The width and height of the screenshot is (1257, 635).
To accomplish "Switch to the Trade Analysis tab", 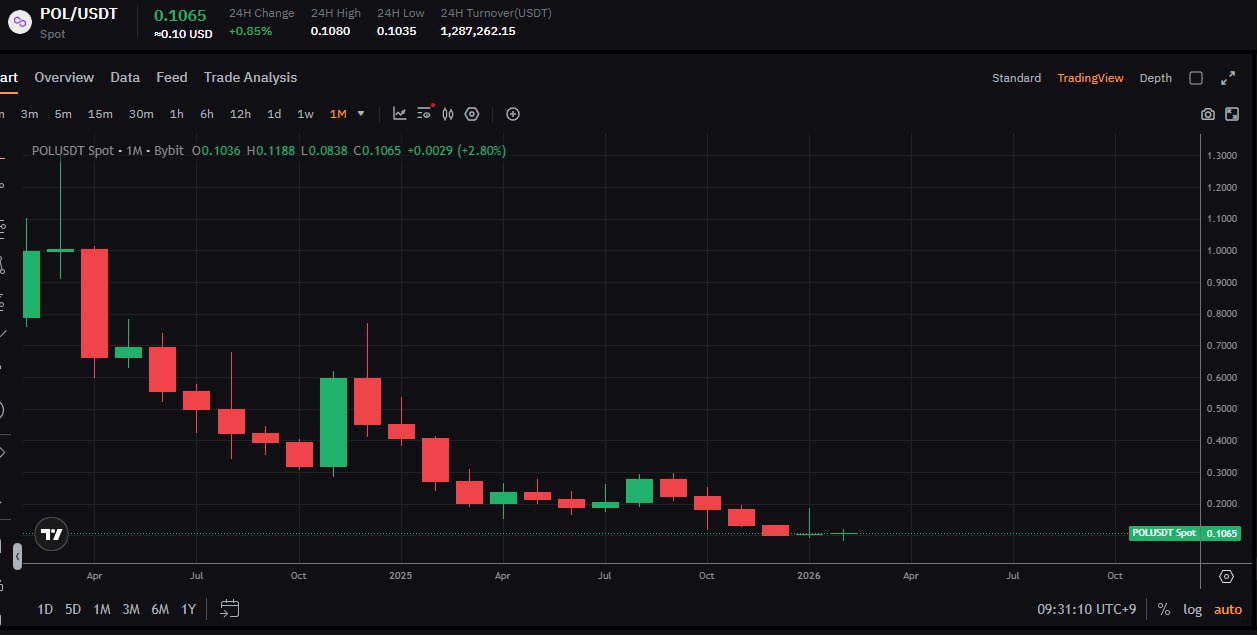I will [x=250, y=77].
